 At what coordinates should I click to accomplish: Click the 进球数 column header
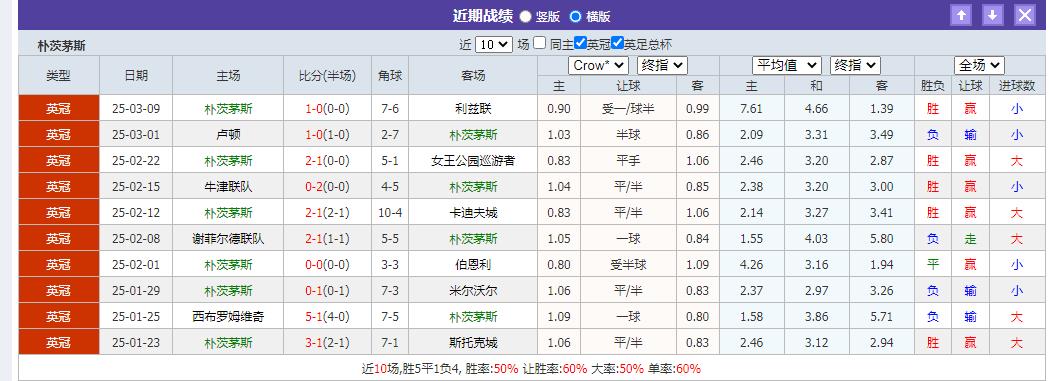[1017, 86]
